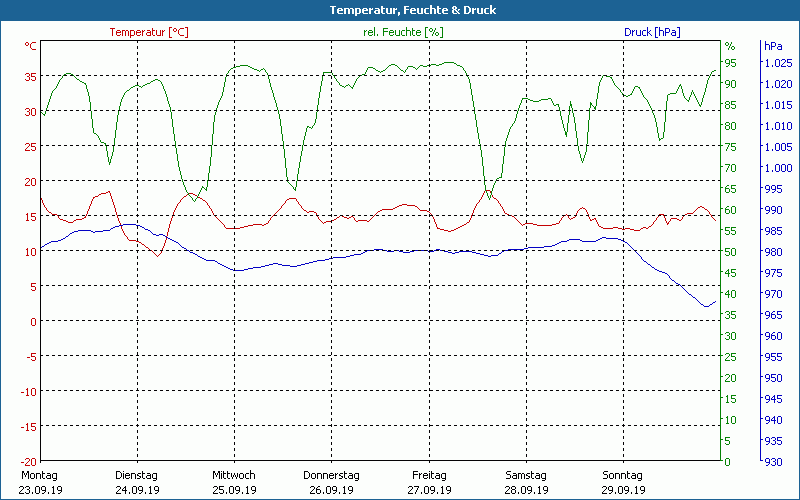Click the '1.025' tick on pressure axis
This screenshot has height=500, width=800.
point(778,63)
